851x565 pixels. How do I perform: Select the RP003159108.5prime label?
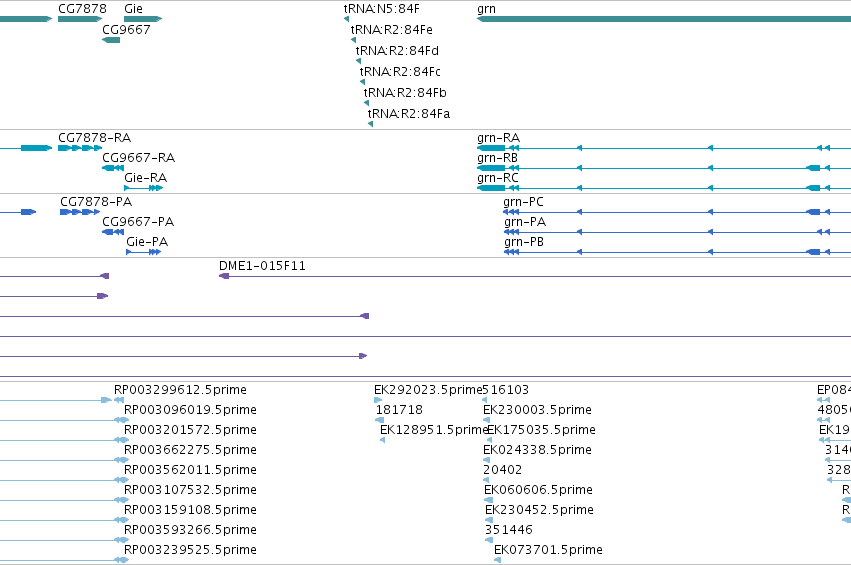click(190, 509)
